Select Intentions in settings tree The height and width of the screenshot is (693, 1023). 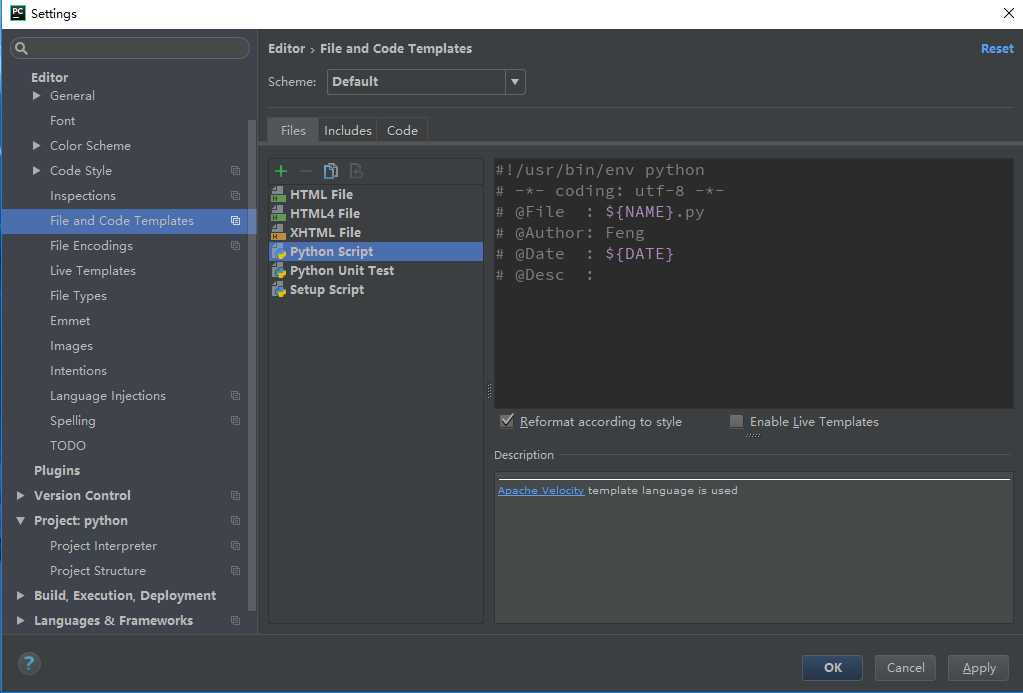tap(78, 370)
